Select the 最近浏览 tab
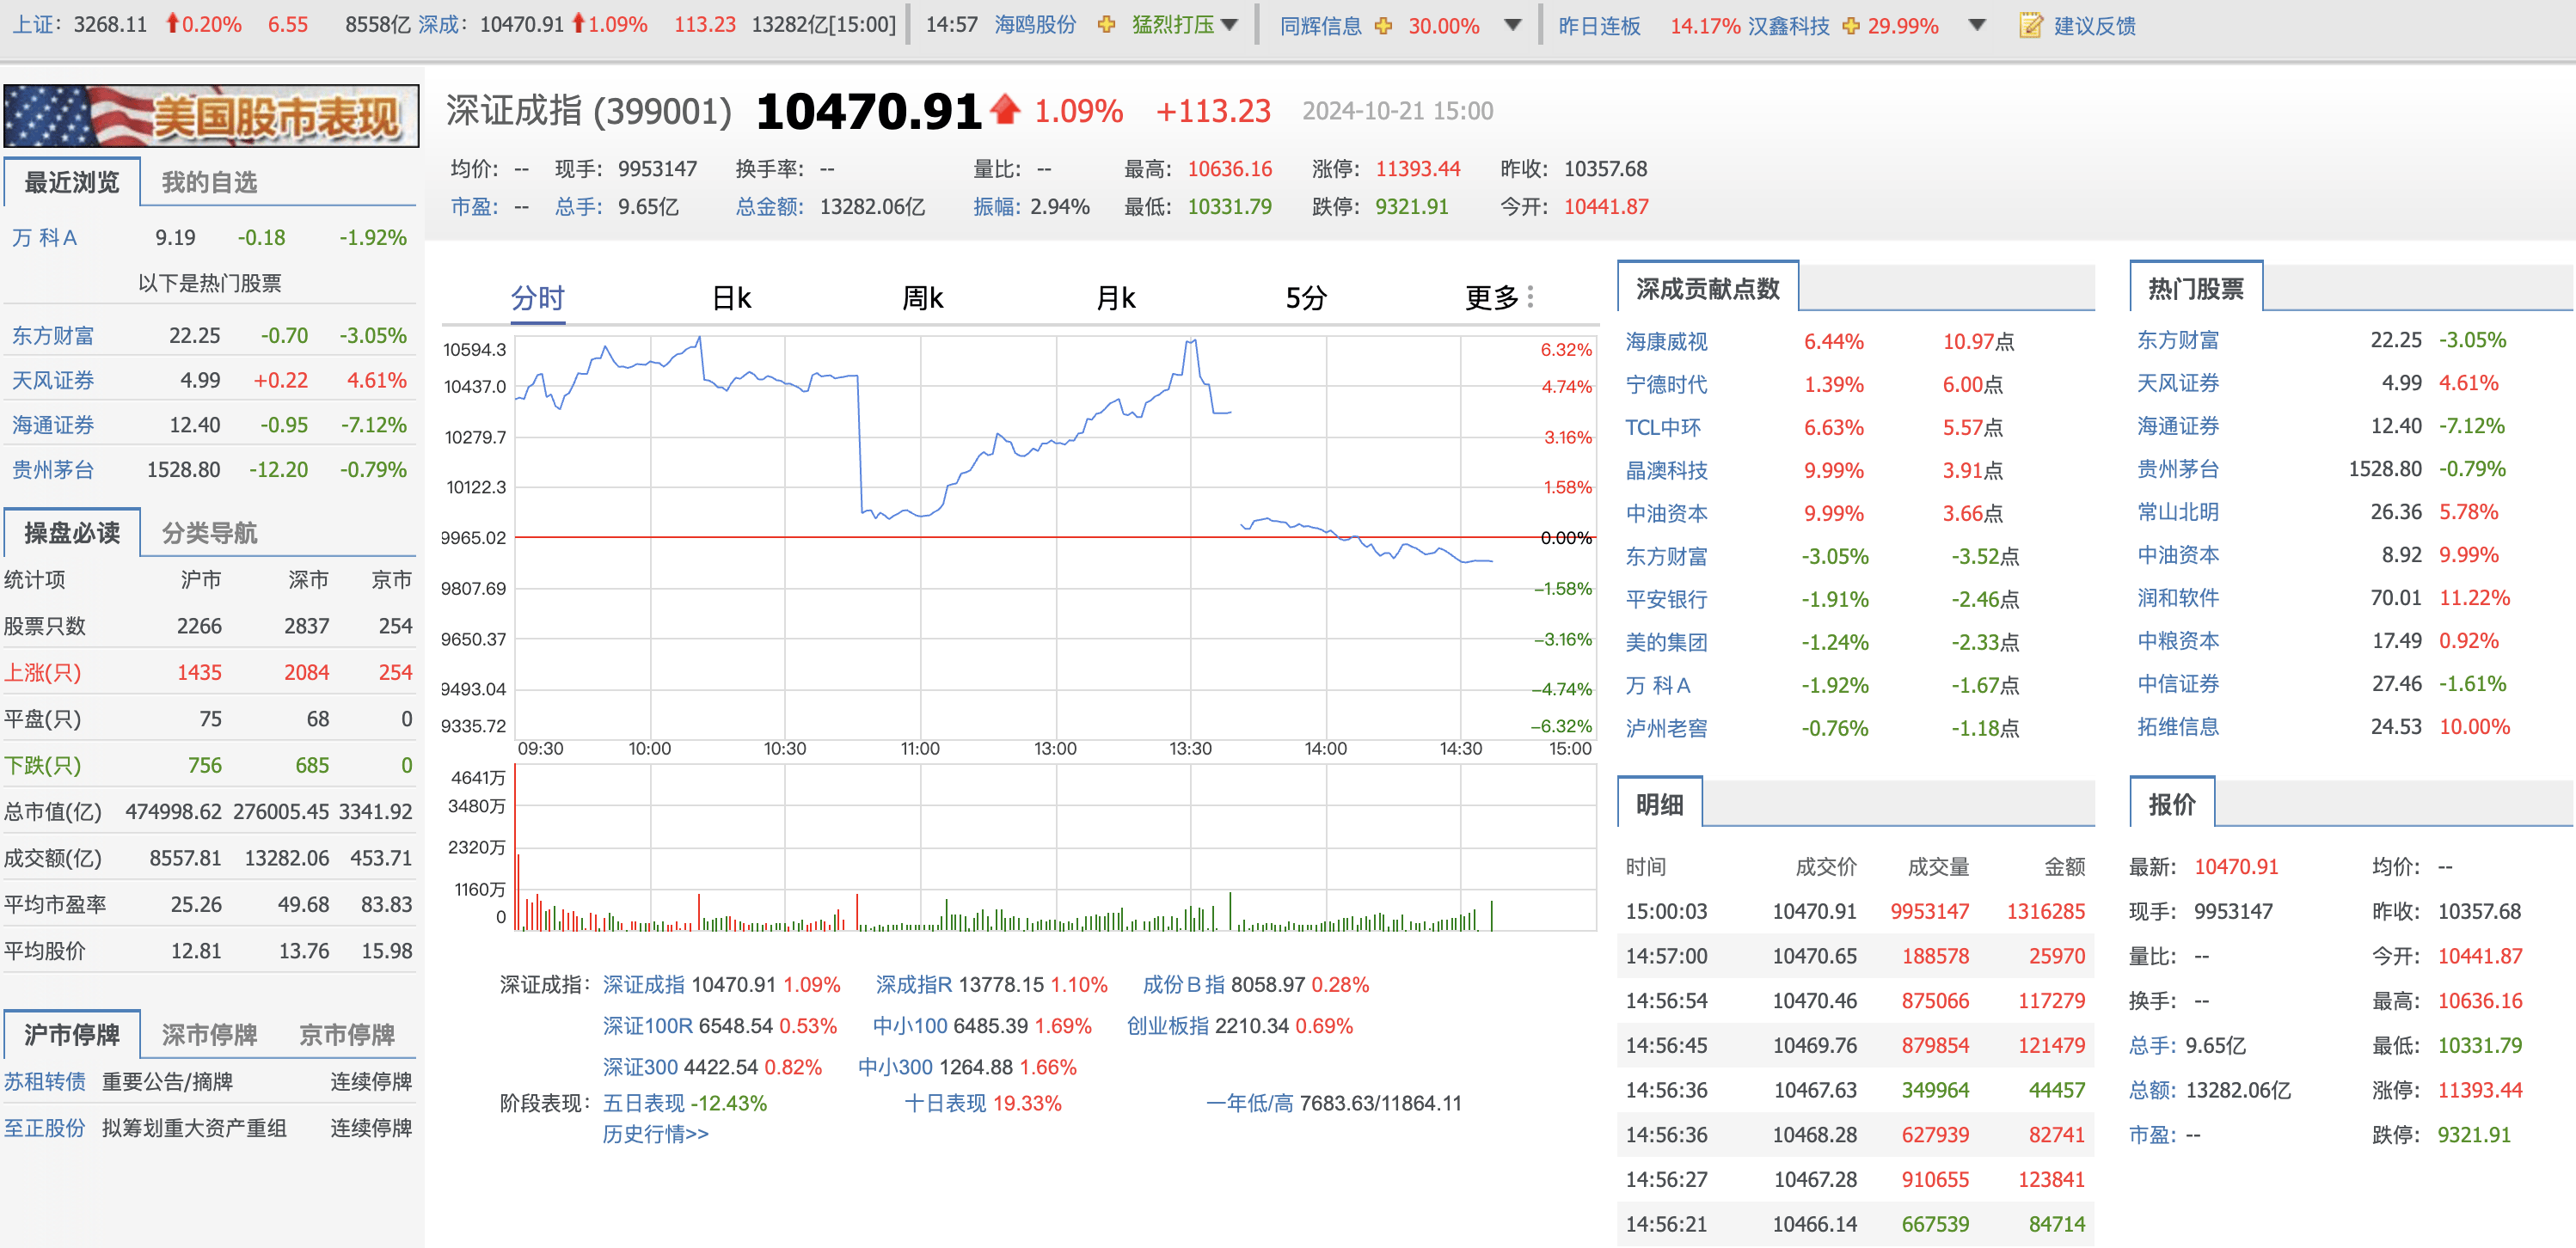The height and width of the screenshot is (1248, 2576). click(x=71, y=182)
